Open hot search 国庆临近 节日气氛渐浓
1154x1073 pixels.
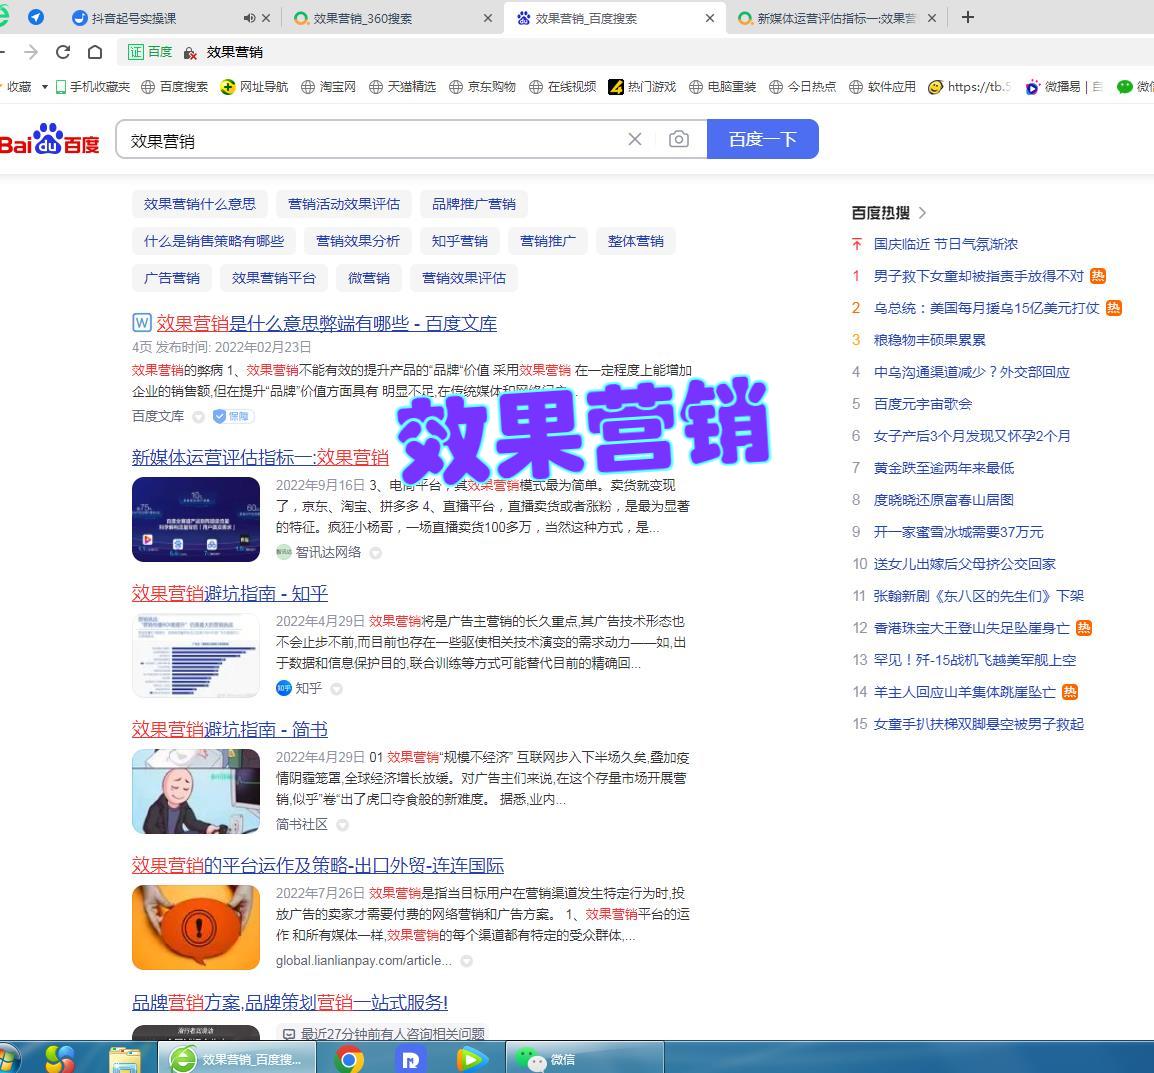[946, 244]
